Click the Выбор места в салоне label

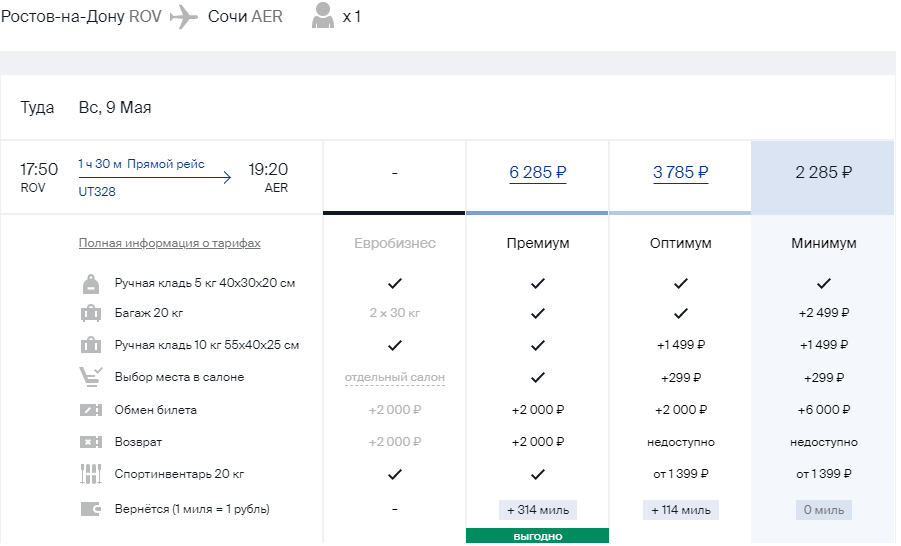pos(179,378)
